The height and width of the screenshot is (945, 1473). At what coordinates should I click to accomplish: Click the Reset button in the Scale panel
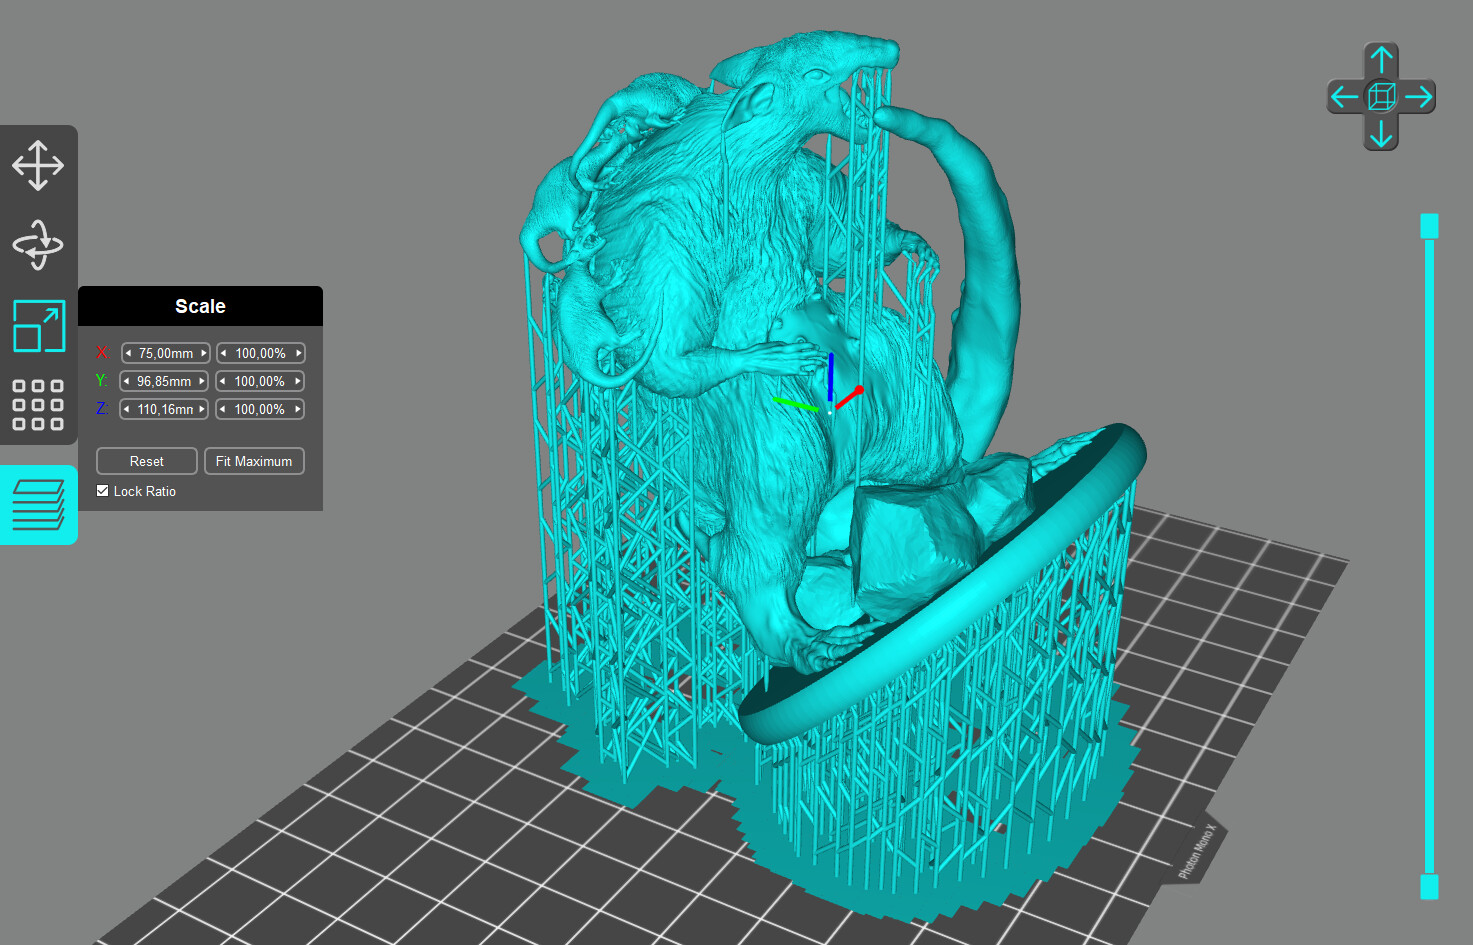coord(146,461)
